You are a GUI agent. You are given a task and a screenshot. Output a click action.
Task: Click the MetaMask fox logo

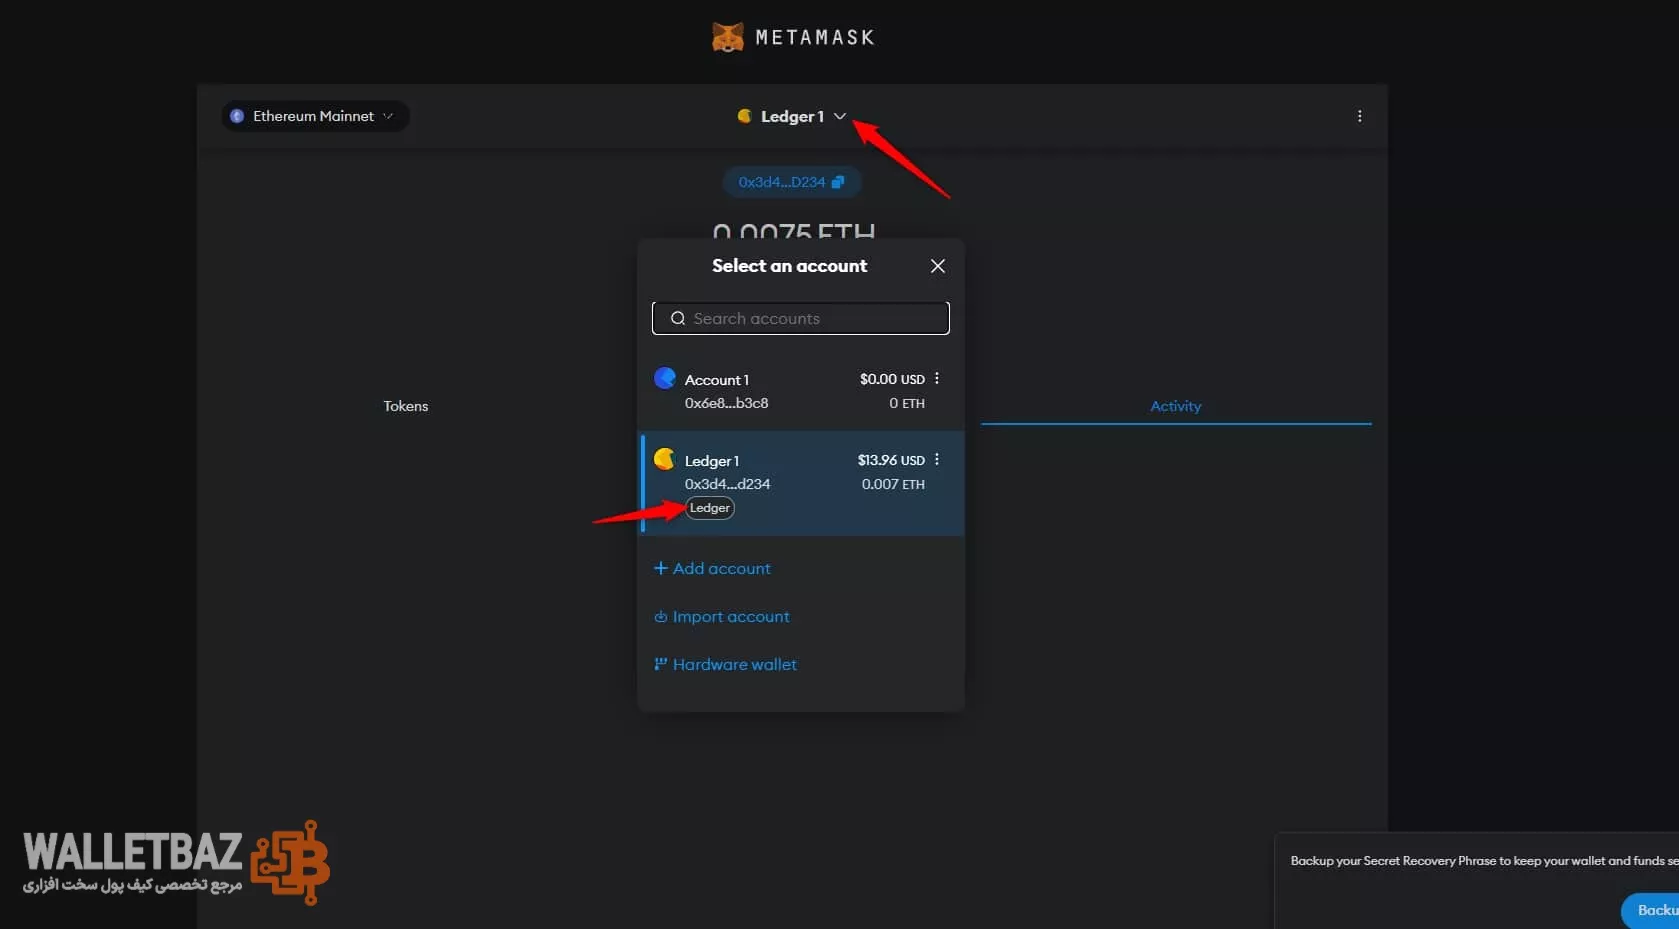727,37
